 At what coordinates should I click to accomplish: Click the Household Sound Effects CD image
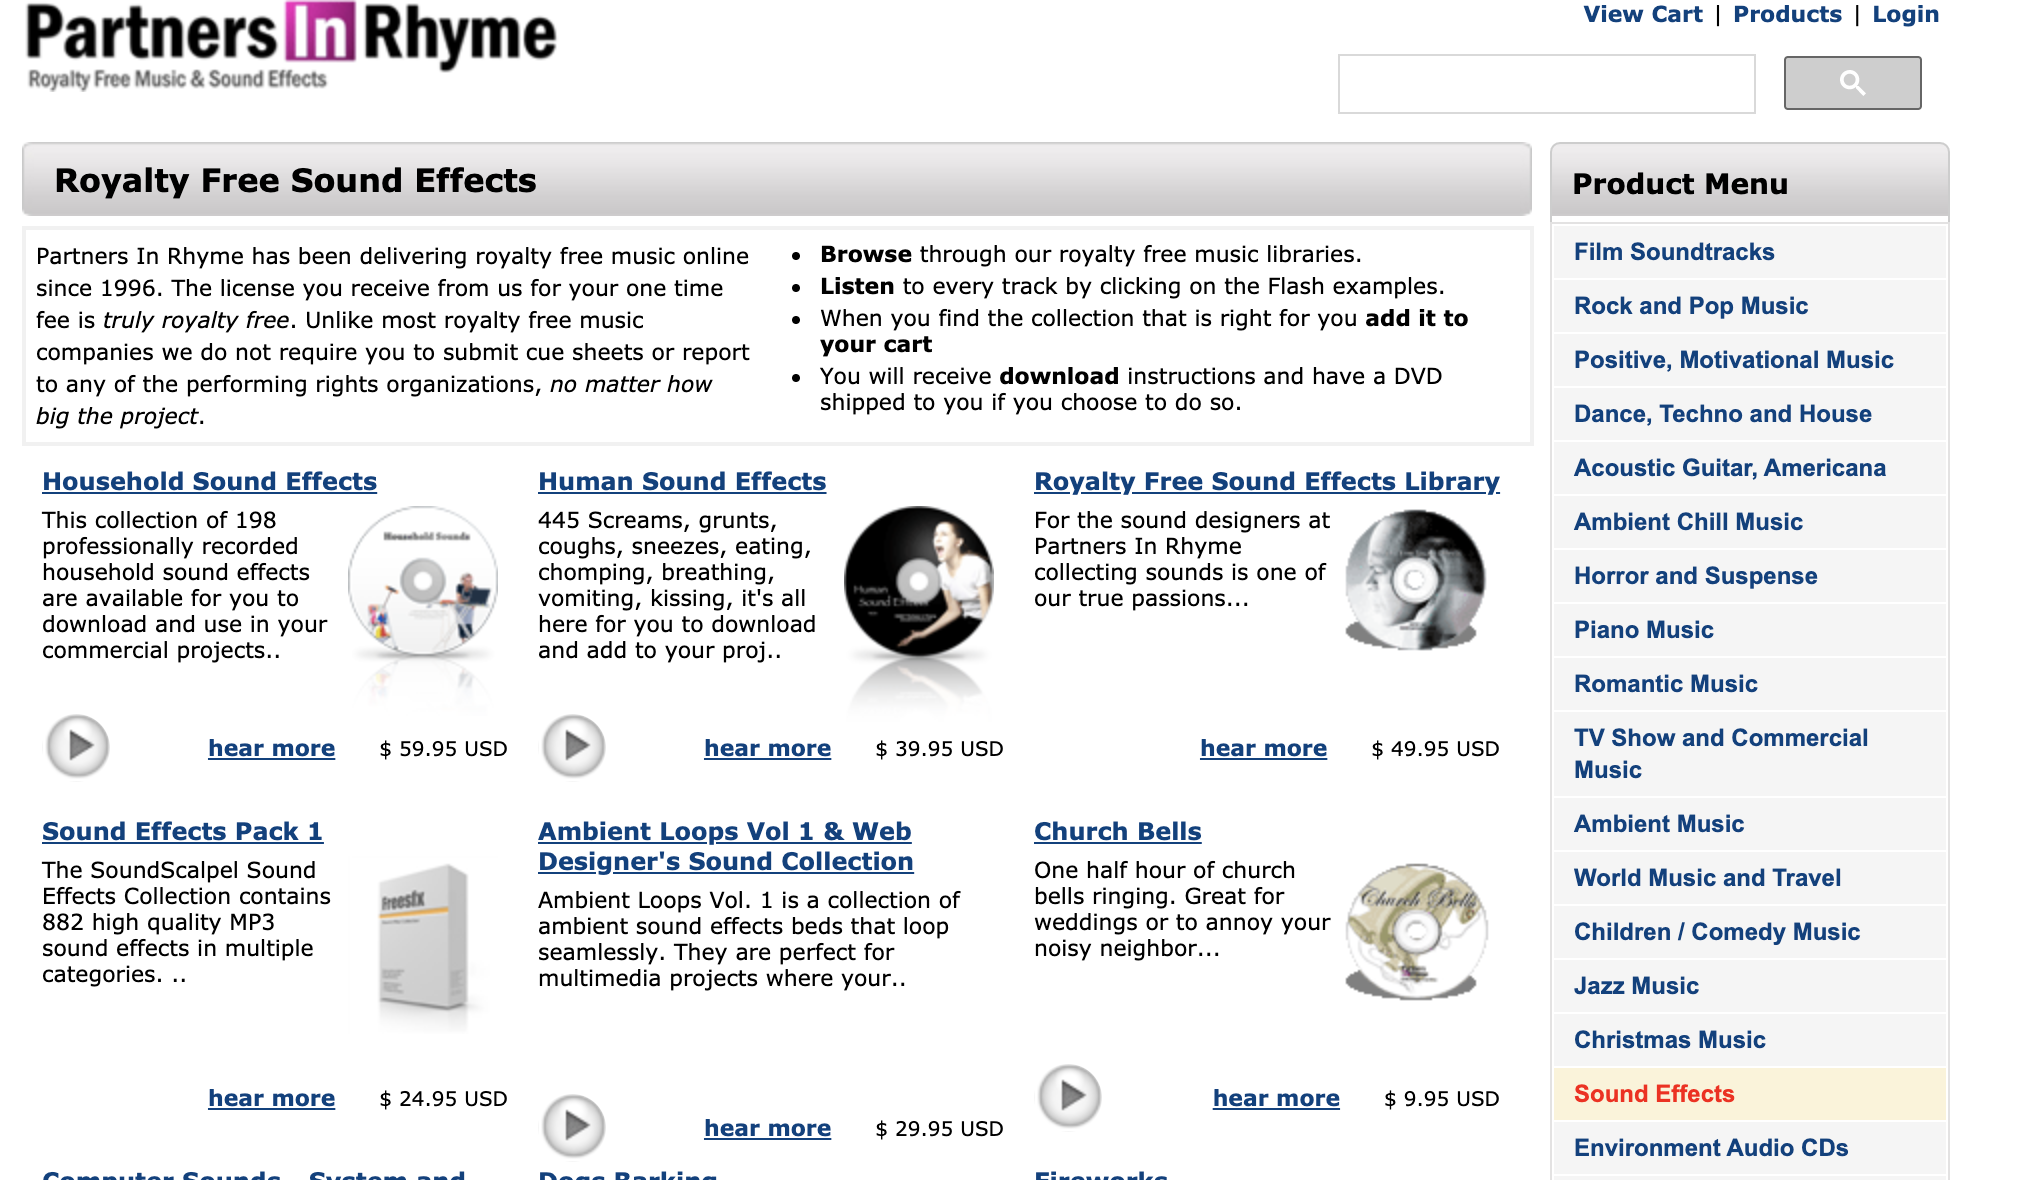(x=423, y=583)
